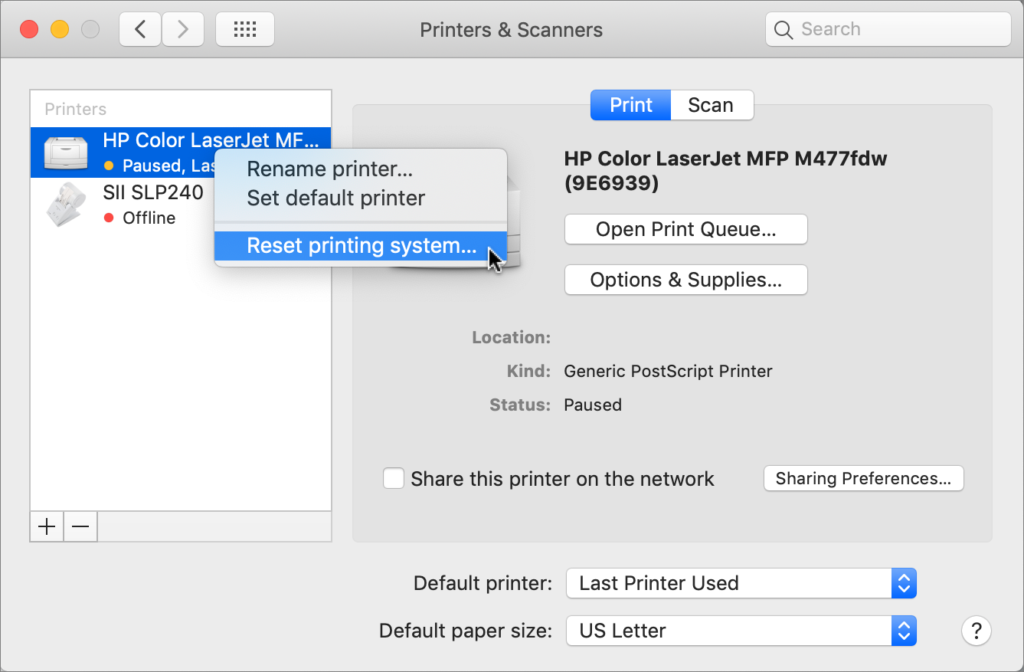
Task: Open the Default paper size dropdown
Action: 740,631
